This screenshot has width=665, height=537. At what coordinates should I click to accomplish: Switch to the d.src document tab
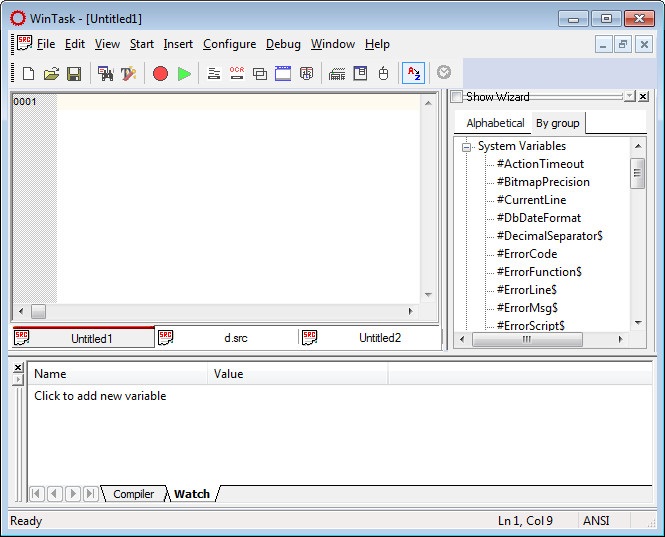tap(227, 338)
